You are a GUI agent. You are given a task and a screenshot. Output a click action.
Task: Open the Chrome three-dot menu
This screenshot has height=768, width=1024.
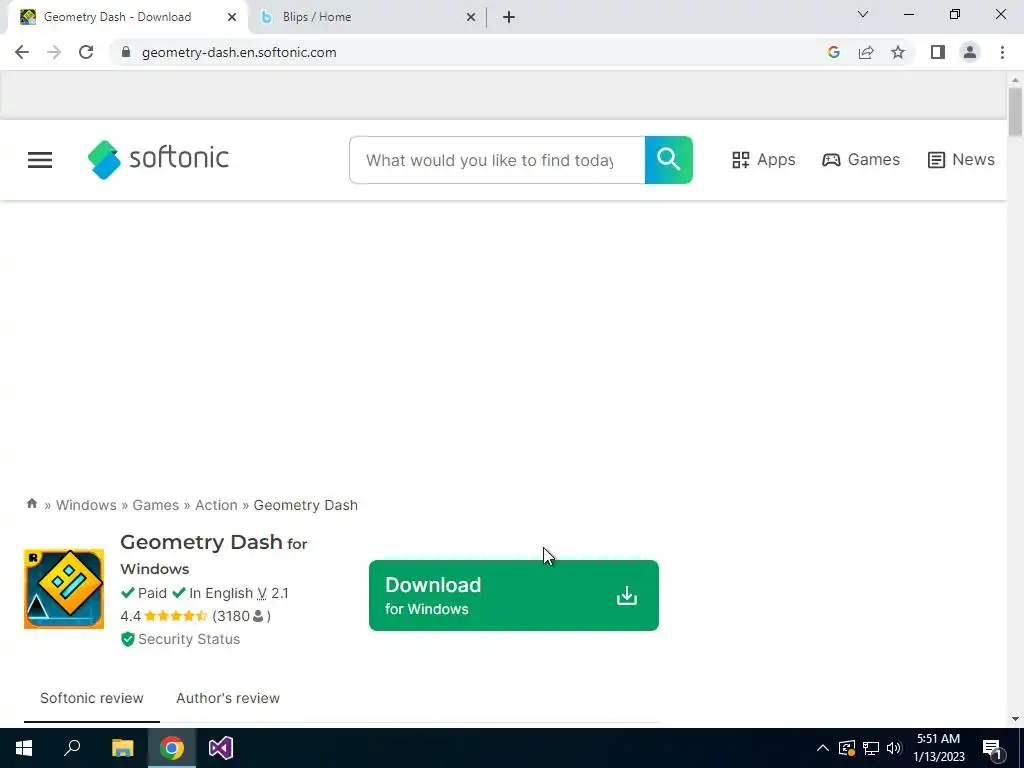click(1002, 52)
